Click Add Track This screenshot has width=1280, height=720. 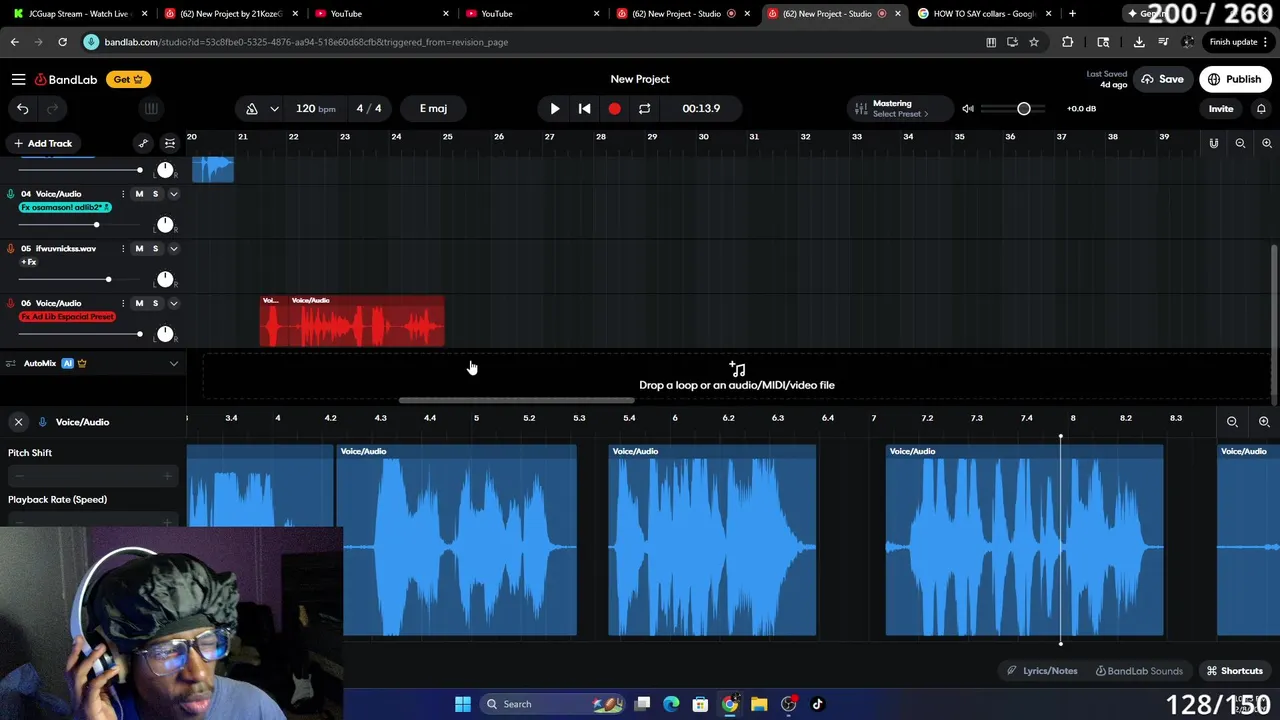click(x=42, y=143)
